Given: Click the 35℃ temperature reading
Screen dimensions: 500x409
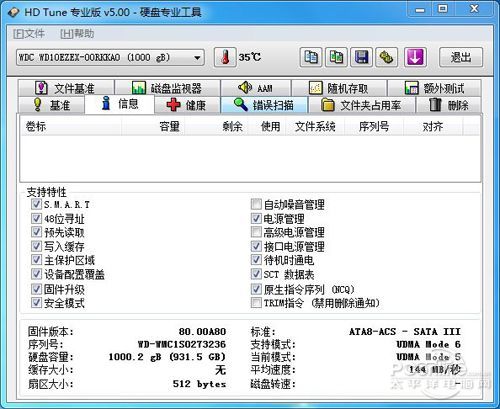Looking at the screenshot, I should click(250, 57).
